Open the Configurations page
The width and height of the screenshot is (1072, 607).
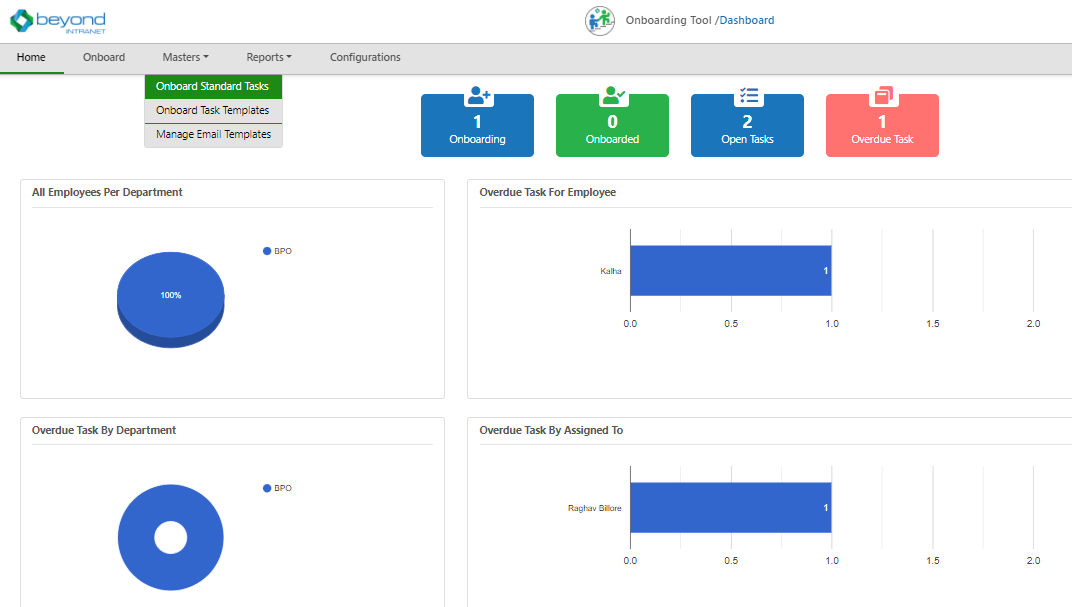coord(365,57)
